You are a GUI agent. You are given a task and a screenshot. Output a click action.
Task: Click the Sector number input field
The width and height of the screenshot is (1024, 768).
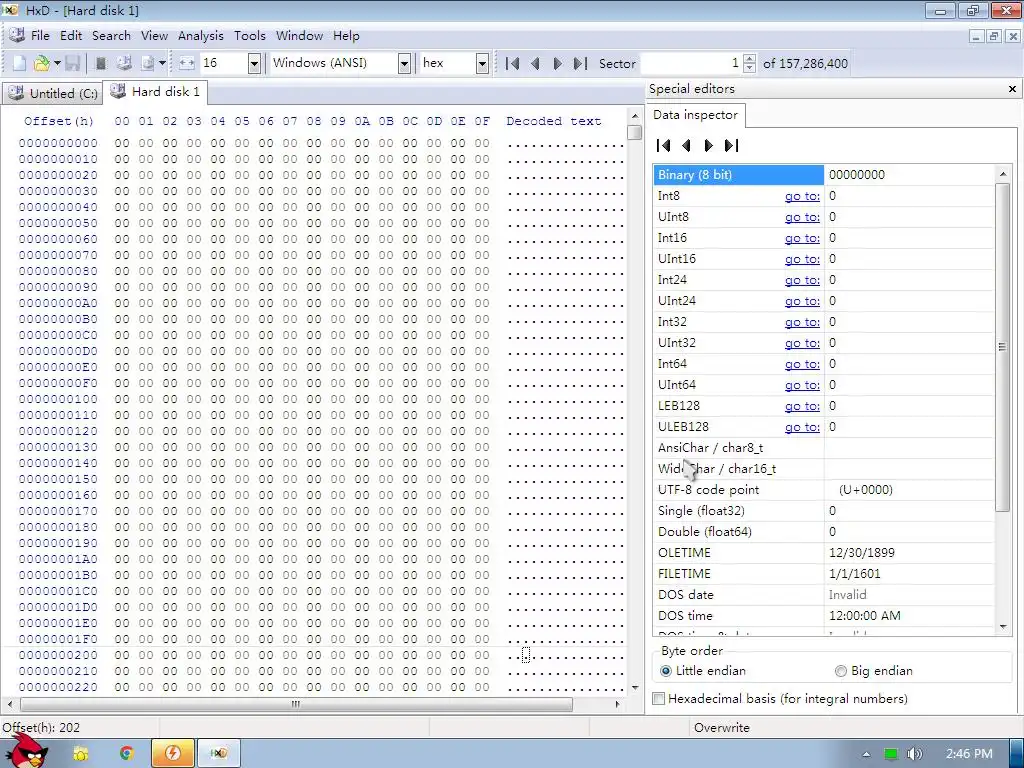click(692, 63)
